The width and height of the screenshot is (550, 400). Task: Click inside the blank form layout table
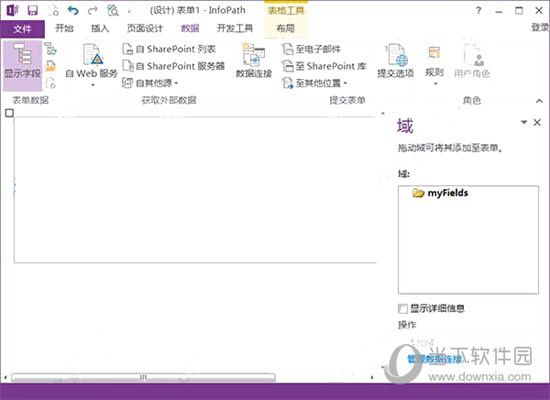coord(195,189)
